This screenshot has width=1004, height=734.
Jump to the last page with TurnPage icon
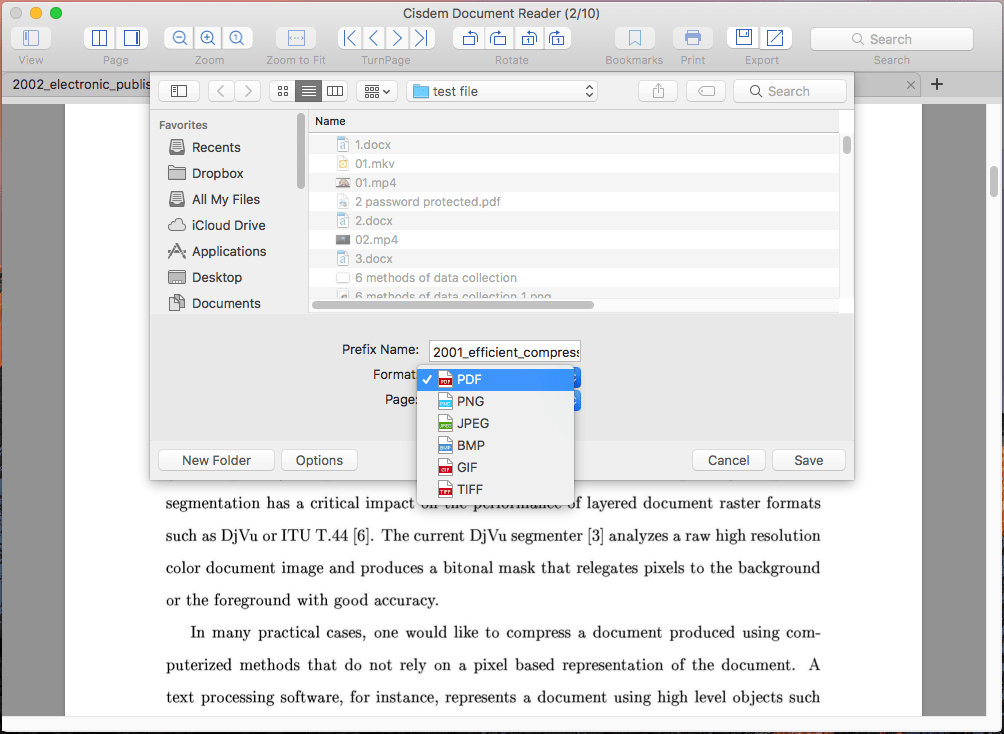tap(421, 38)
